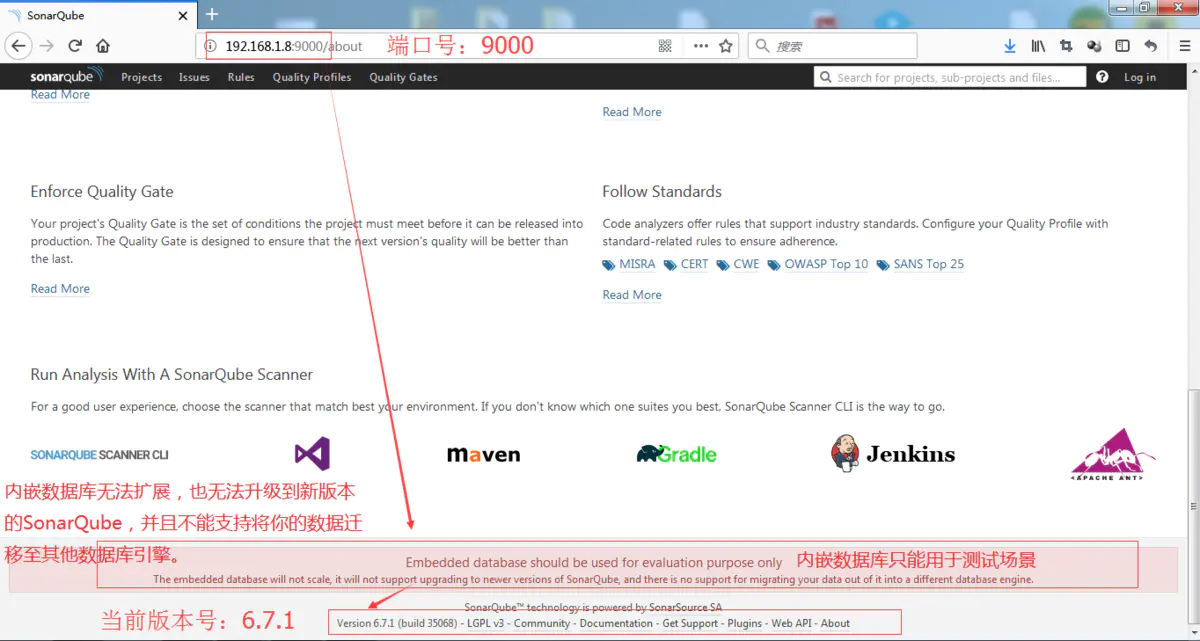Reload the current browser page
This screenshot has height=641, width=1200.
[75, 46]
